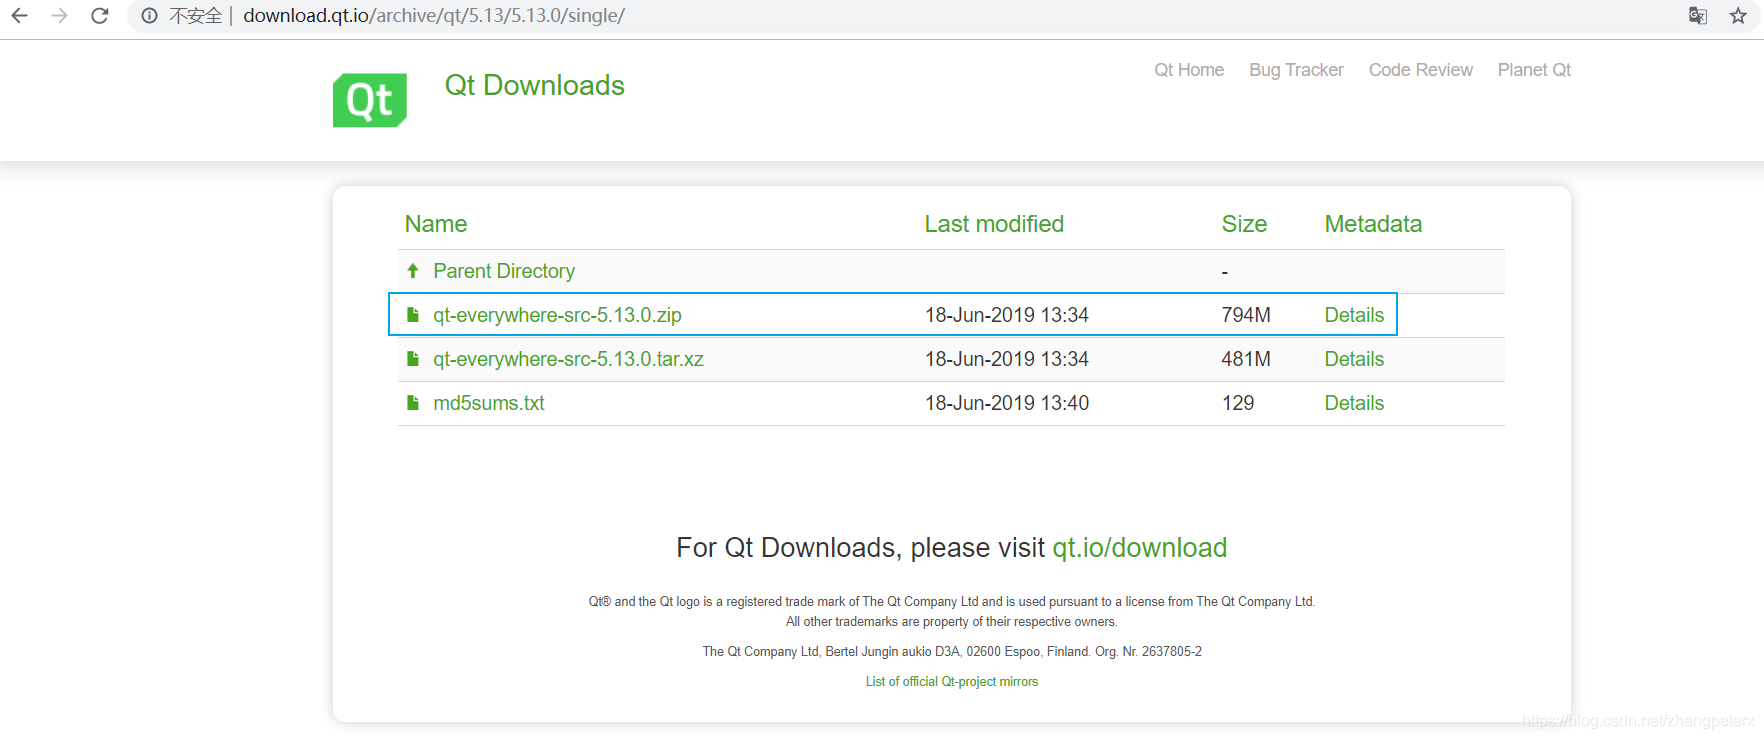Click the 481M size value

click(x=1246, y=359)
